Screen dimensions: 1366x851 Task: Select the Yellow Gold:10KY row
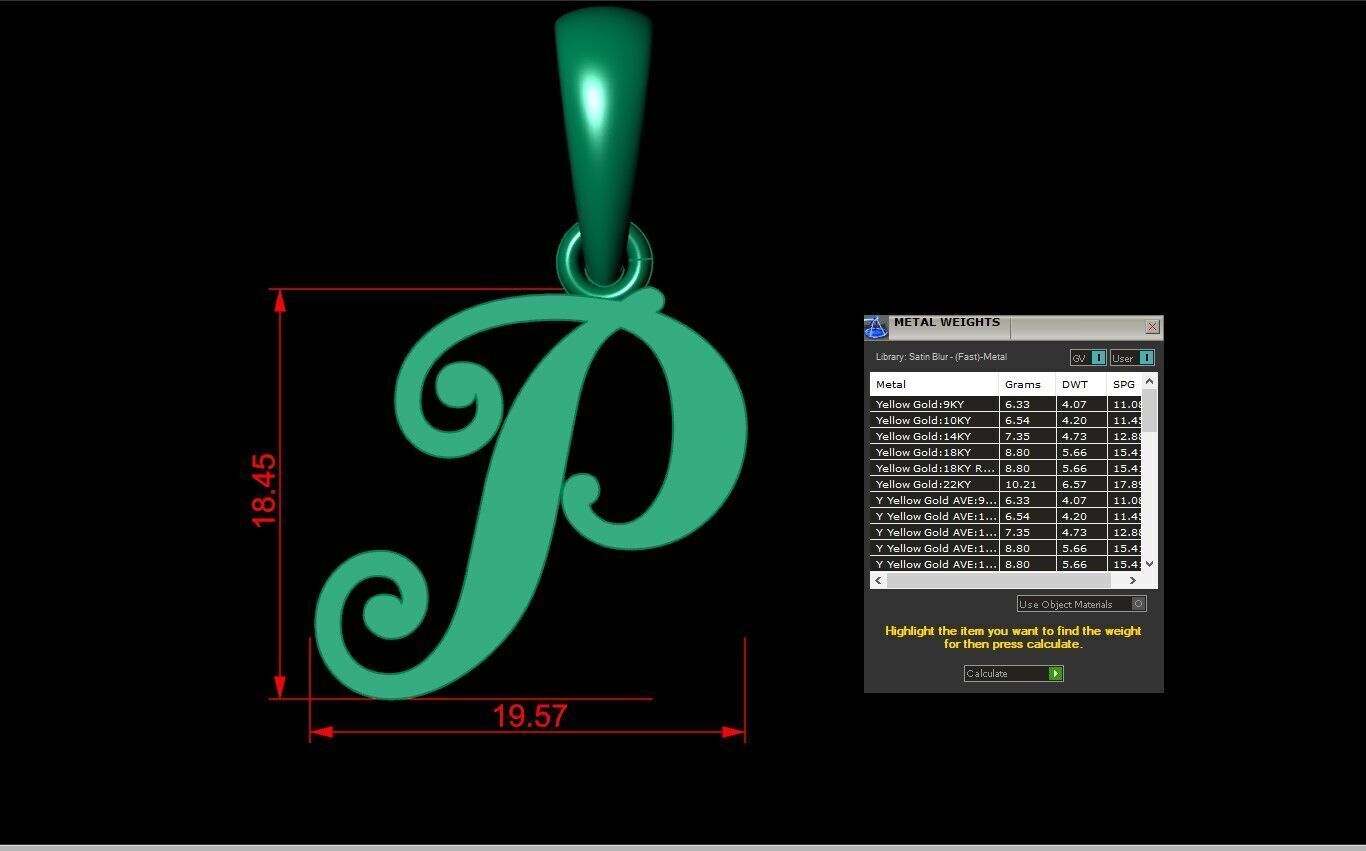click(x=1005, y=420)
